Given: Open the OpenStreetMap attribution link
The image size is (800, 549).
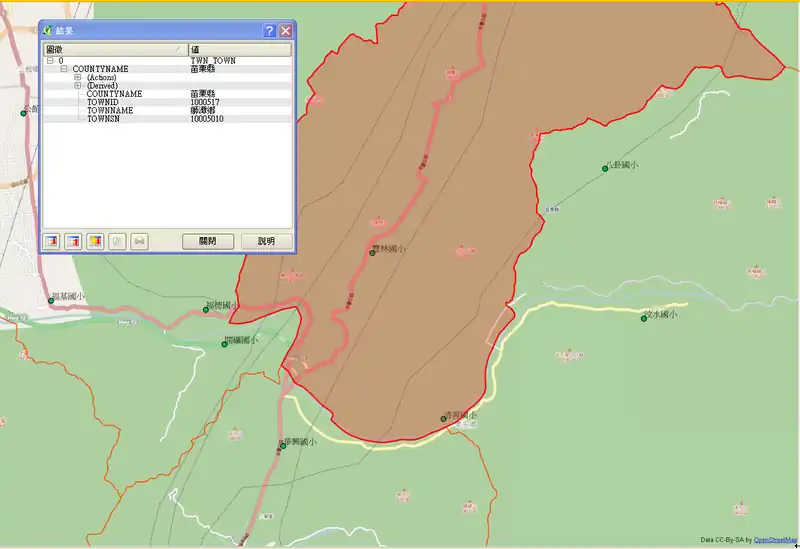Looking at the screenshot, I should pyautogui.click(x=775, y=539).
